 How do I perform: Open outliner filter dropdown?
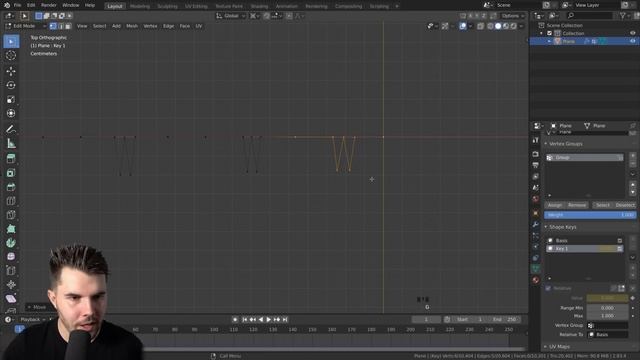[x=624, y=16]
